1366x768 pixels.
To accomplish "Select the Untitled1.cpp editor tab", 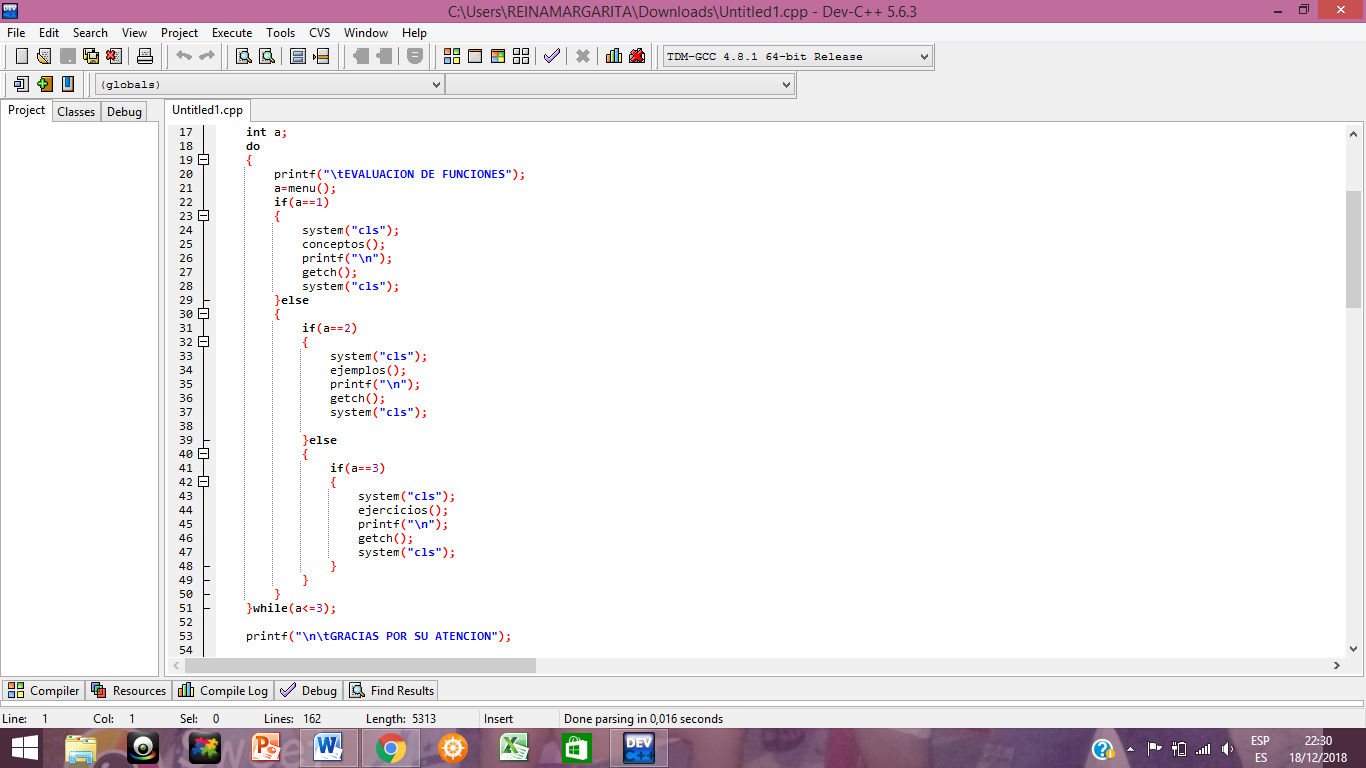I will pyautogui.click(x=207, y=110).
